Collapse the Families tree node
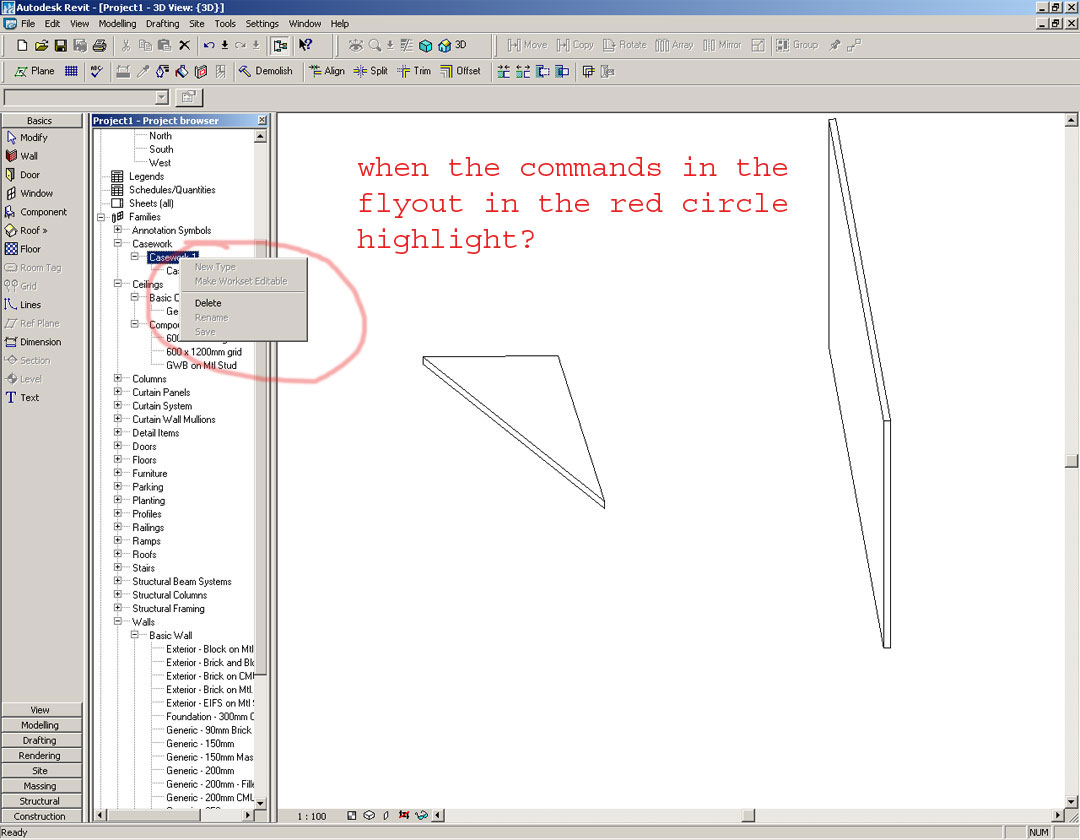 [101, 217]
